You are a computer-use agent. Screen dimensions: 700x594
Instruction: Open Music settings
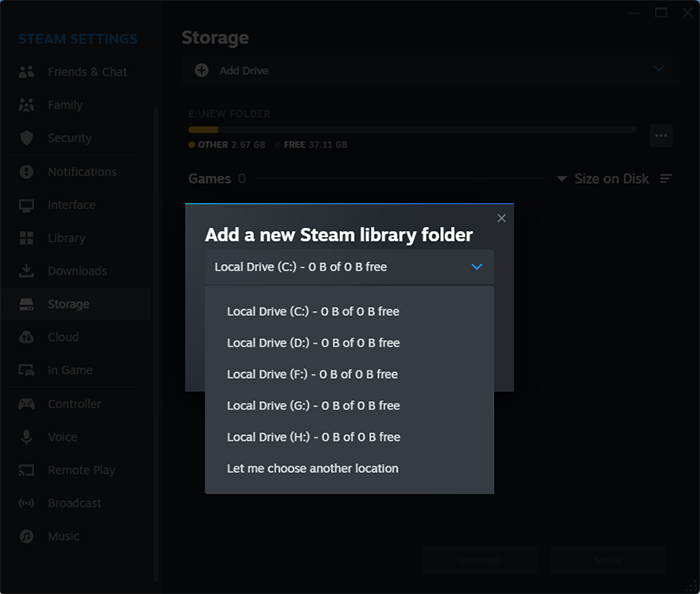76,536
